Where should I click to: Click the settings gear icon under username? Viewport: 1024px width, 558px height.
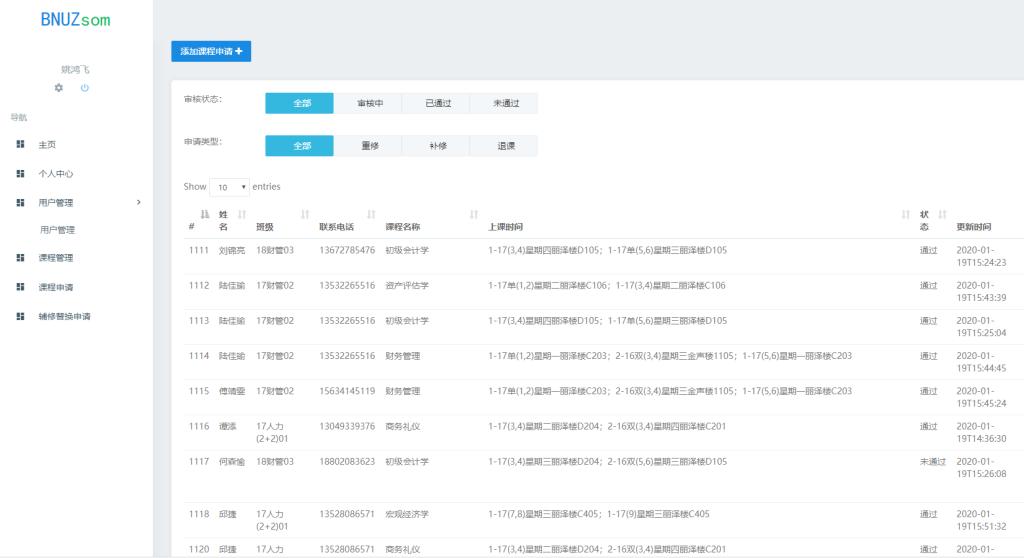[x=59, y=88]
